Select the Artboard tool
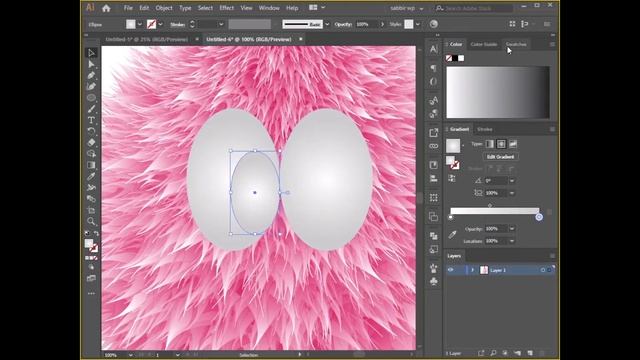Screen dimensions: 640x360 point(91,210)
